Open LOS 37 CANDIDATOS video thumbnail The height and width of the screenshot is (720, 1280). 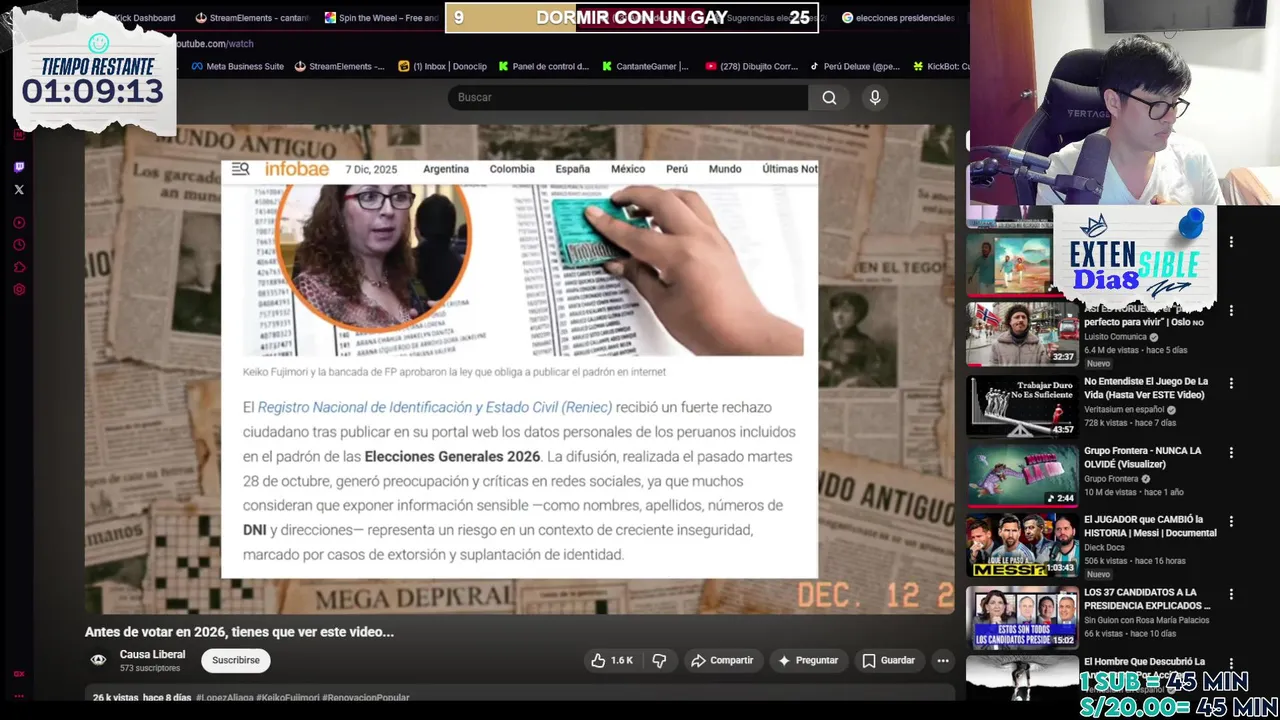click(x=1022, y=616)
